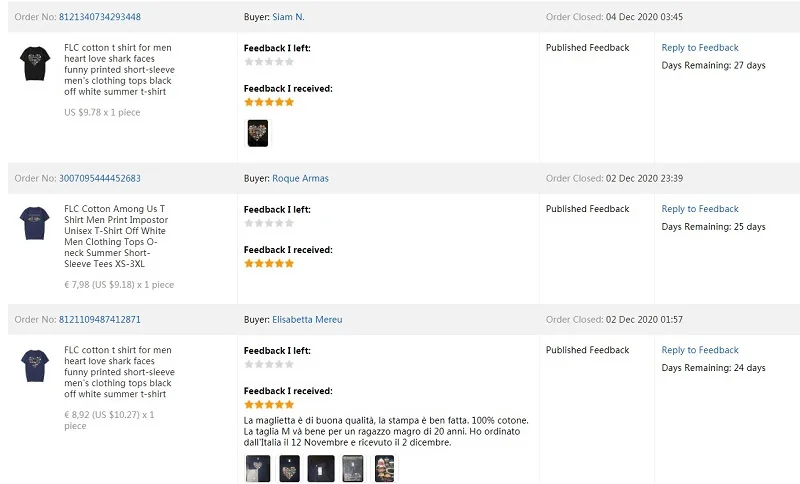800x484 pixels.
Task: Open black heart t-shirt product image
Action: coord(35,64)
